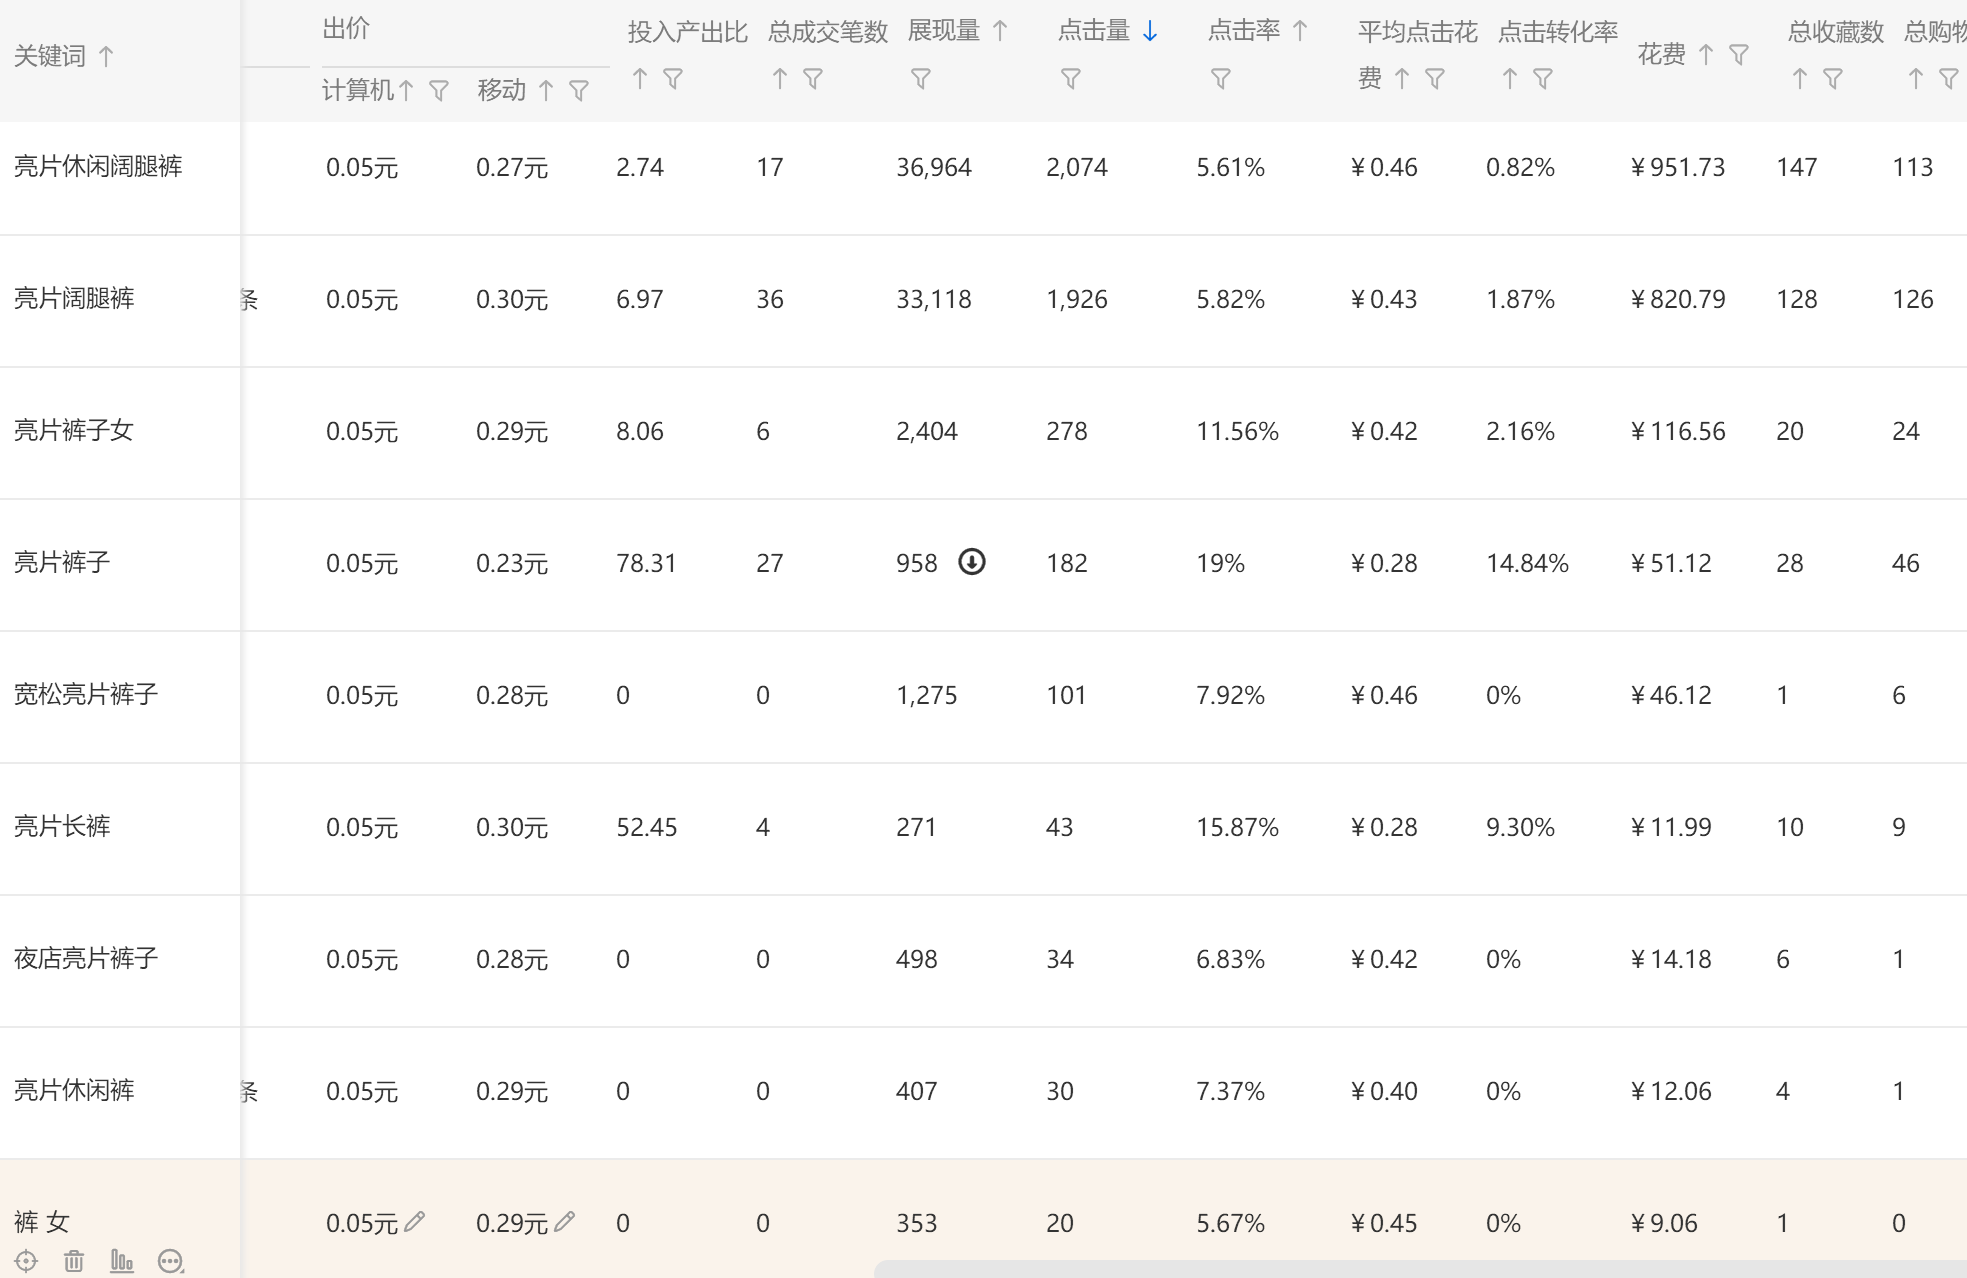Sort 点击率 column arrow
The height and width of the screenshot is (1278, 1967).
click(1300, 31)
